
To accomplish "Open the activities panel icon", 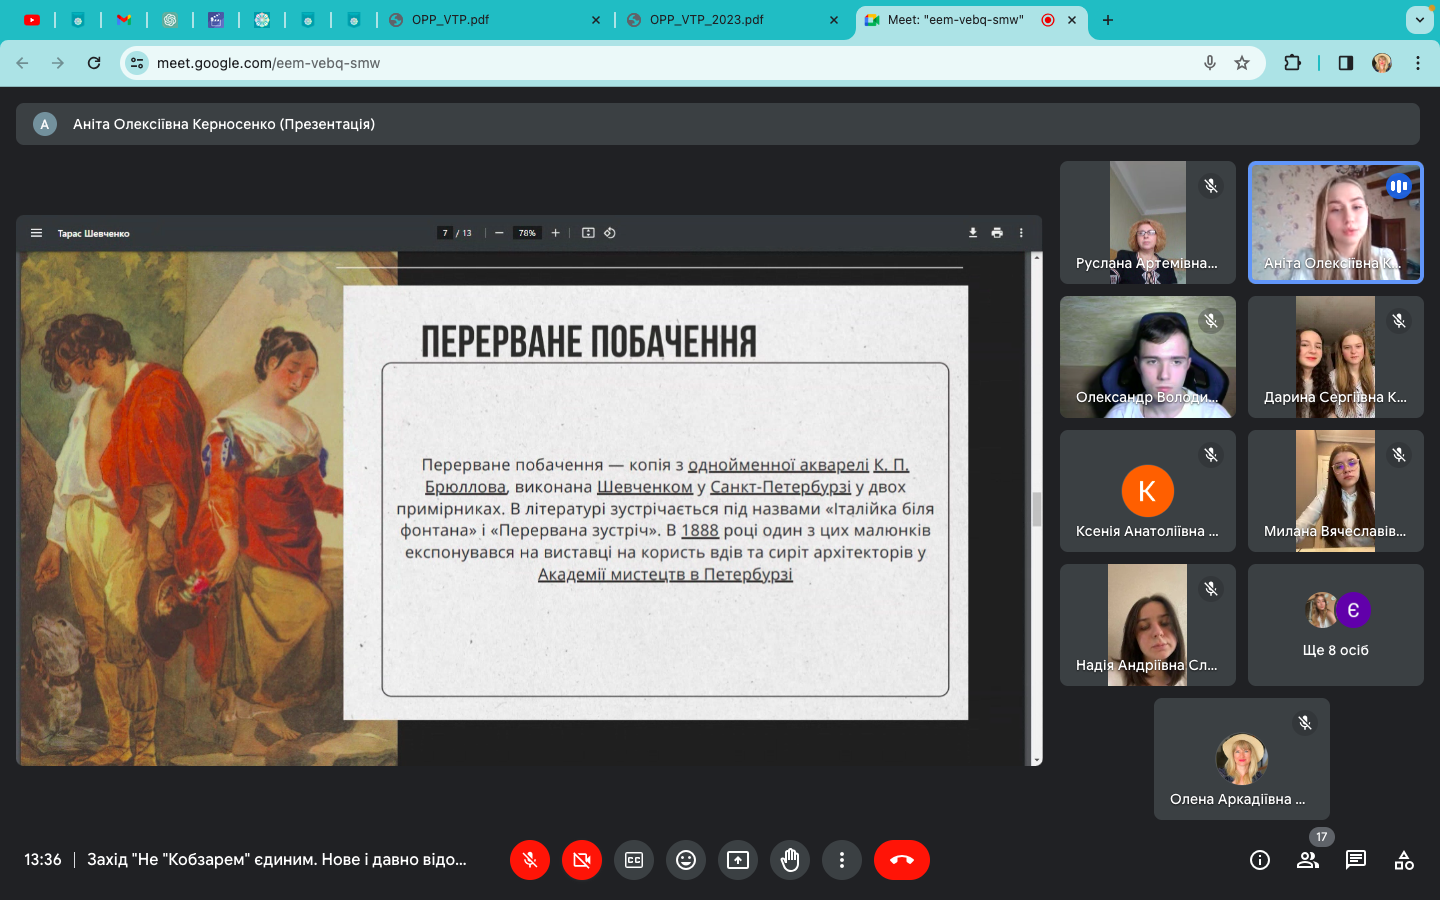I will click(x=1404, y=860).
